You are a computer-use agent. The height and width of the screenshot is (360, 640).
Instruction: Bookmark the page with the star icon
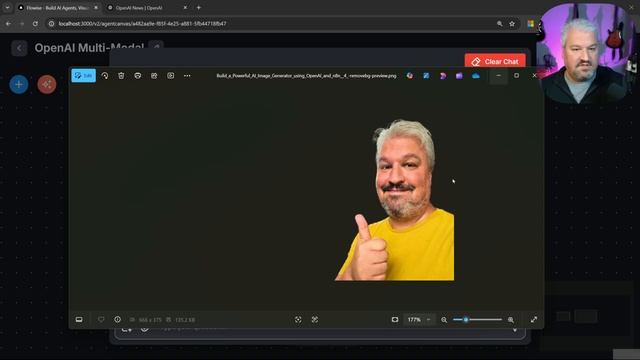pos(512,24)
